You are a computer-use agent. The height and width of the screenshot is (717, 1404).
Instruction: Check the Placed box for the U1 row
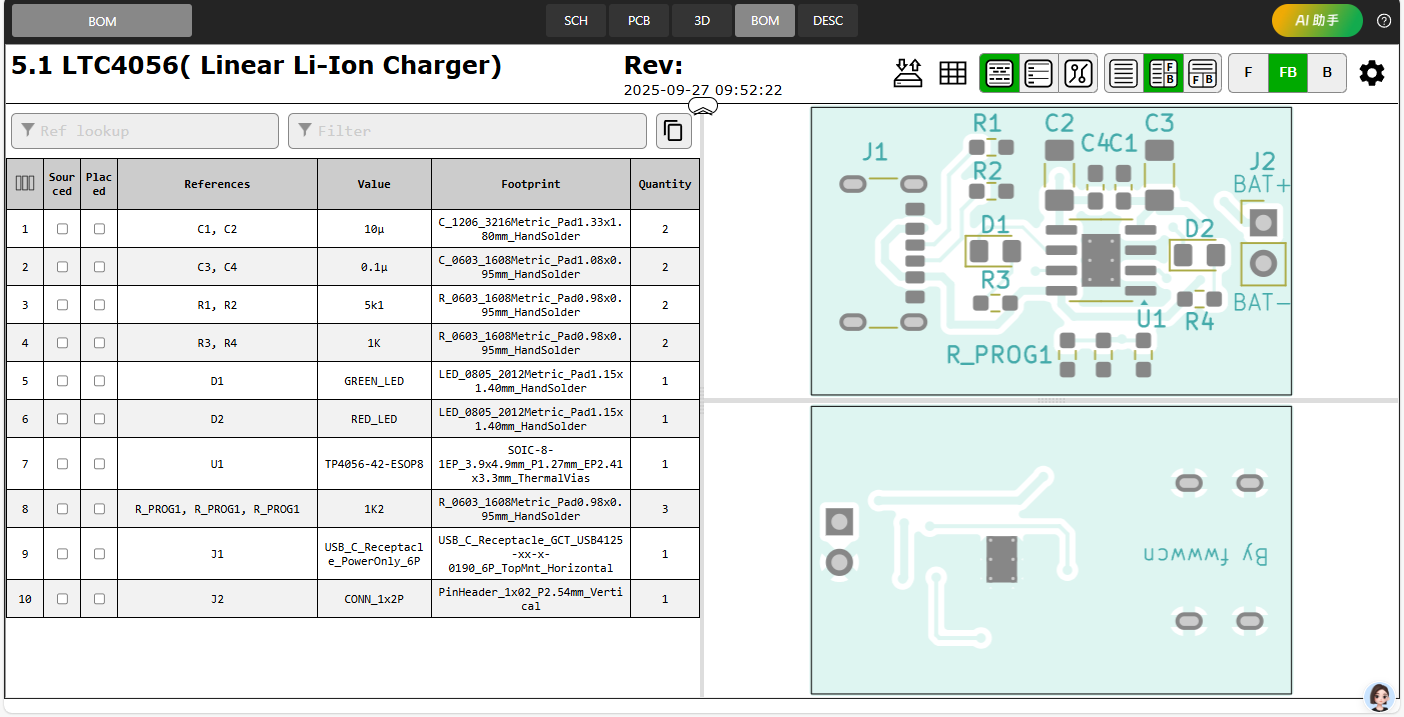[x=99, y=464]
